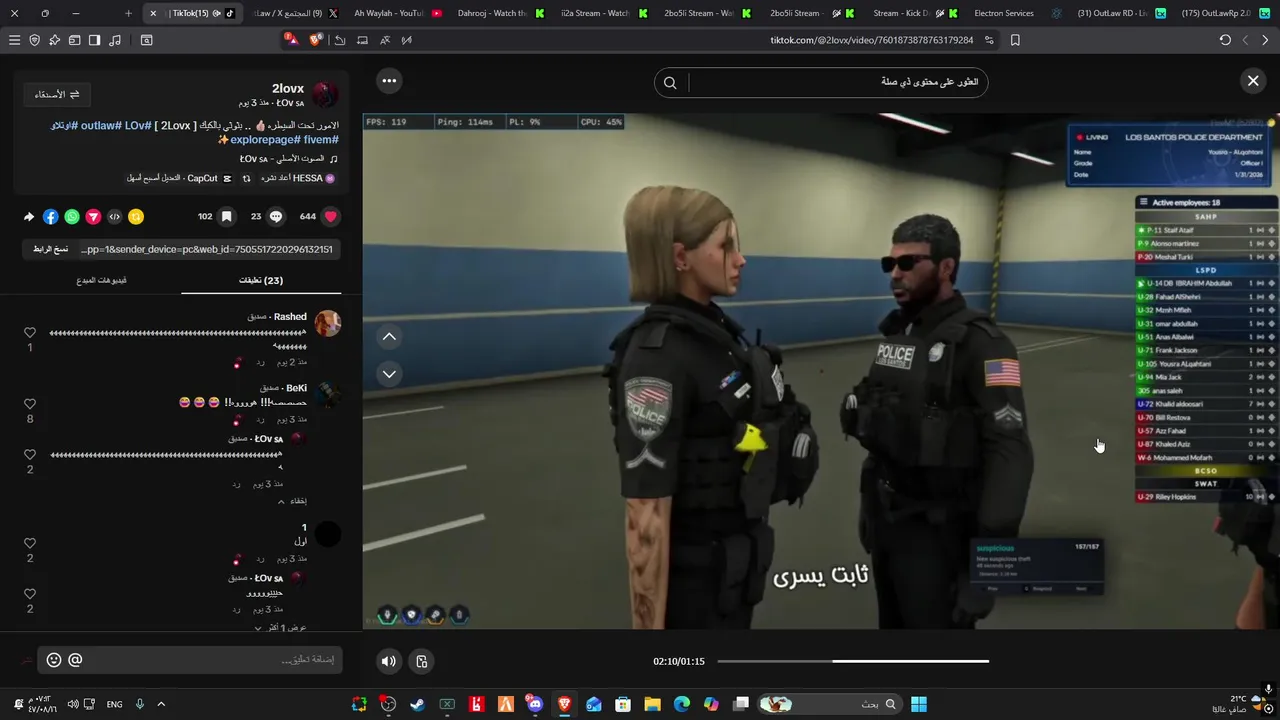Image resolution: width=1280 pixels, height=720 pixels.
Task: Open the #outlaw hashtag
Action: [101, 125]
